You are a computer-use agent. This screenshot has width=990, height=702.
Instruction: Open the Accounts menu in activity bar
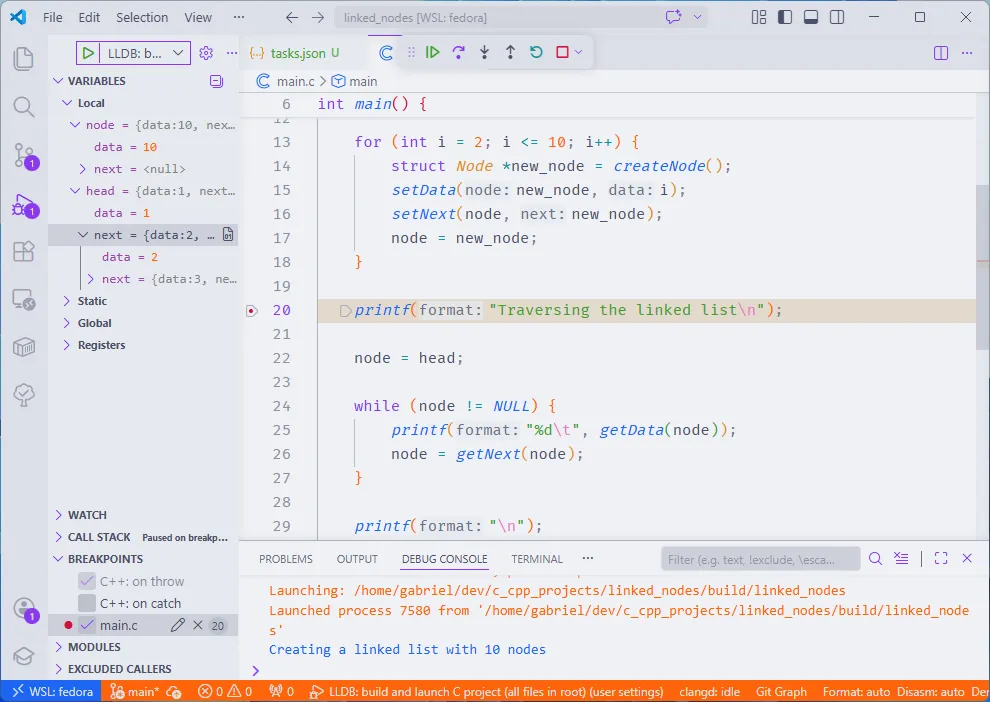click(25, 609)
